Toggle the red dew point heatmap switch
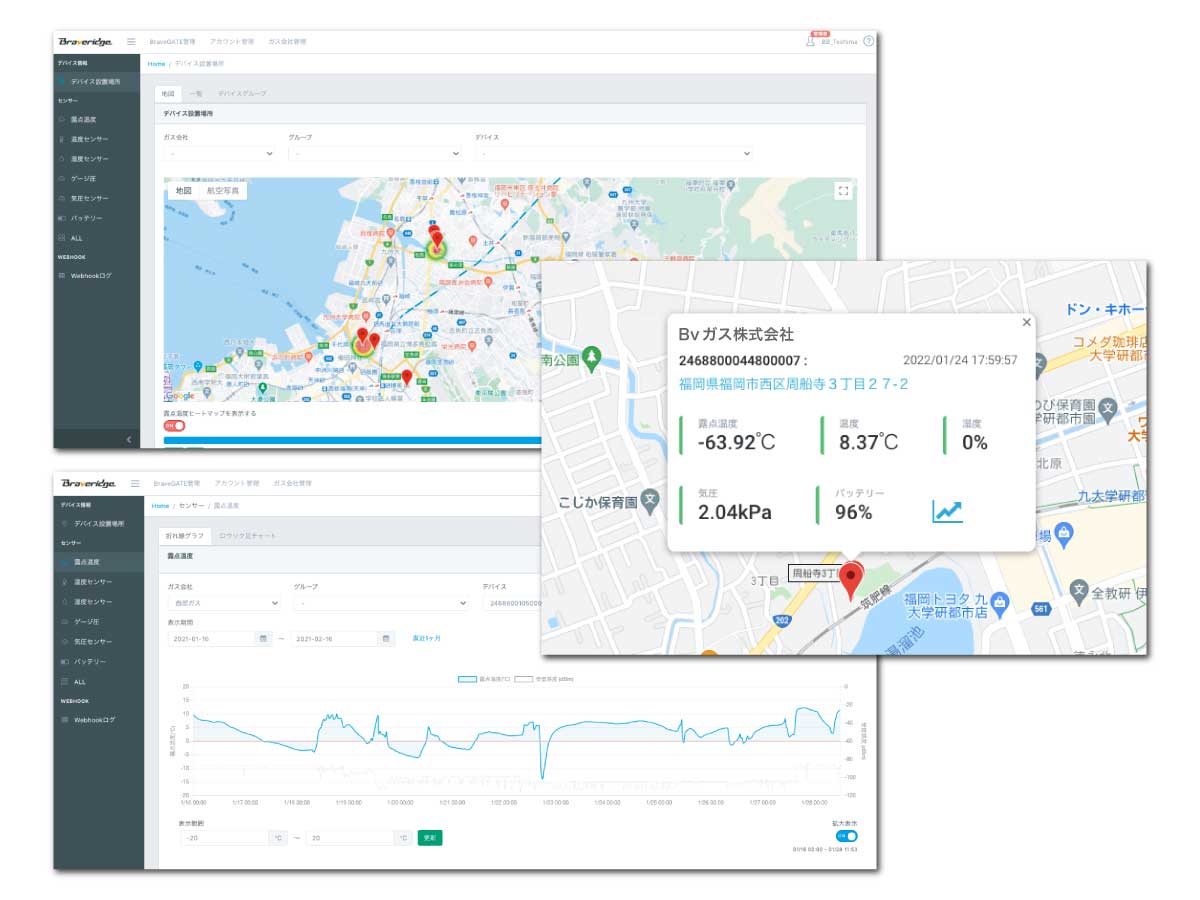The height and width of the screenshot is (900, 1200). point(174,425)
